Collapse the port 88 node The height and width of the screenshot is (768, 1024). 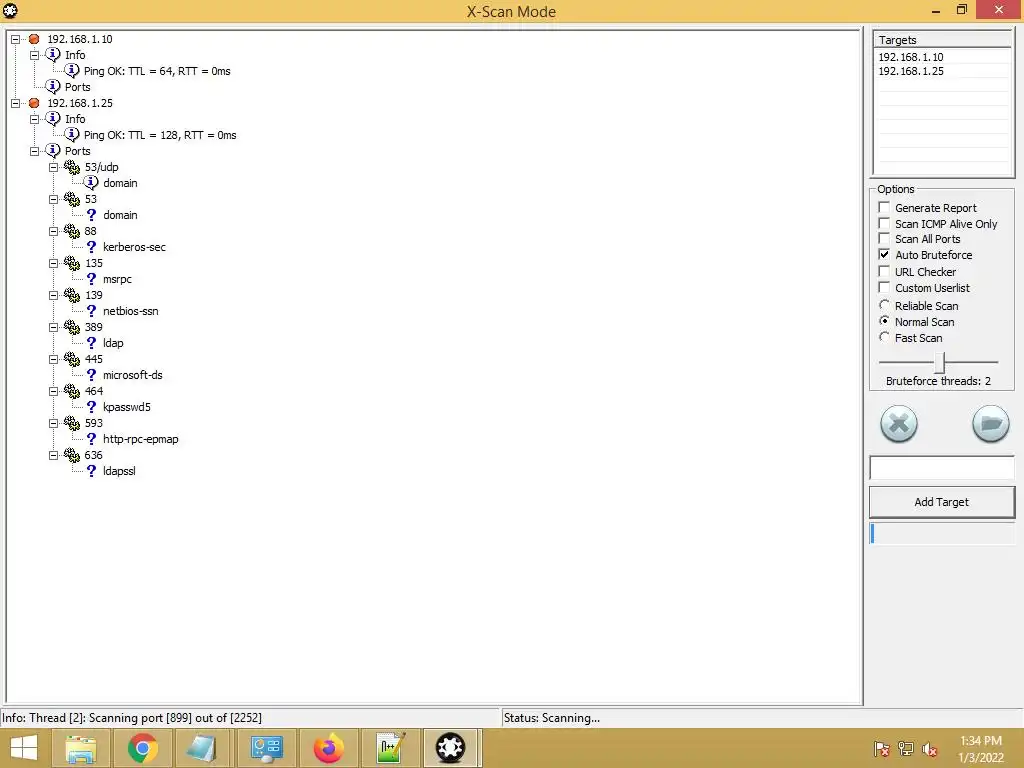pyautogui.click(x=54, y=231)
